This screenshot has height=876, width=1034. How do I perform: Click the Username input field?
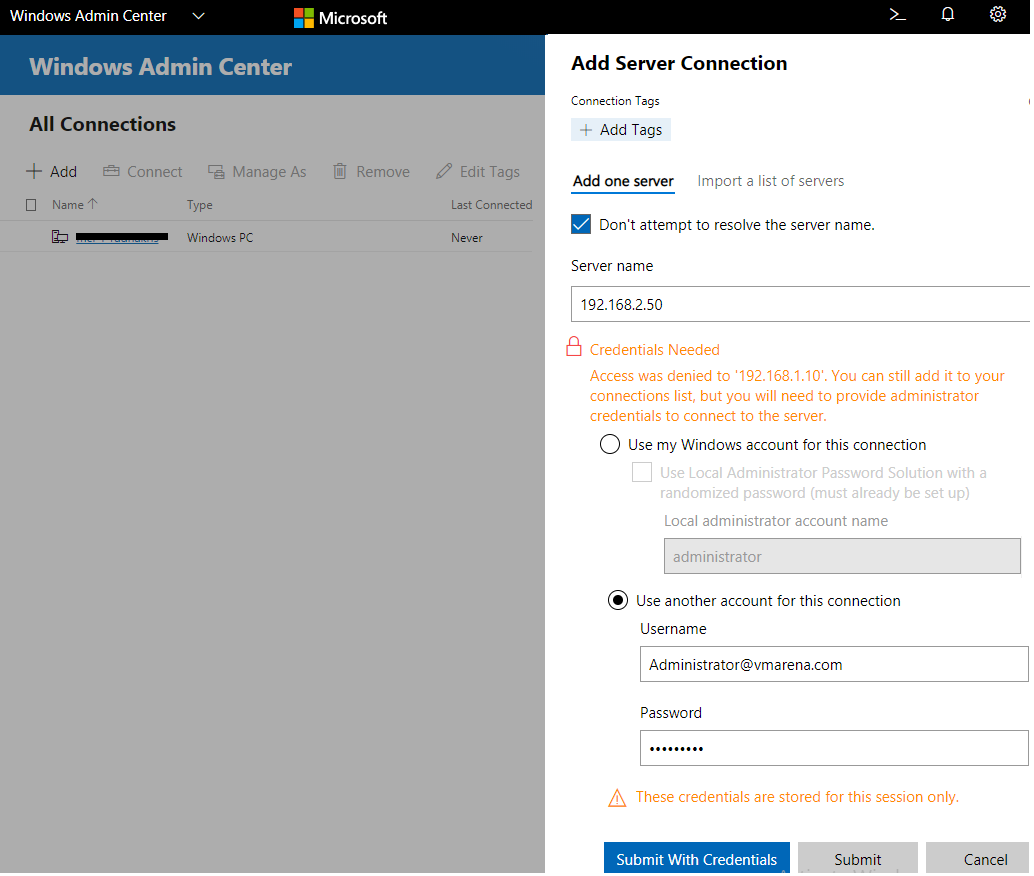(834, 664)
